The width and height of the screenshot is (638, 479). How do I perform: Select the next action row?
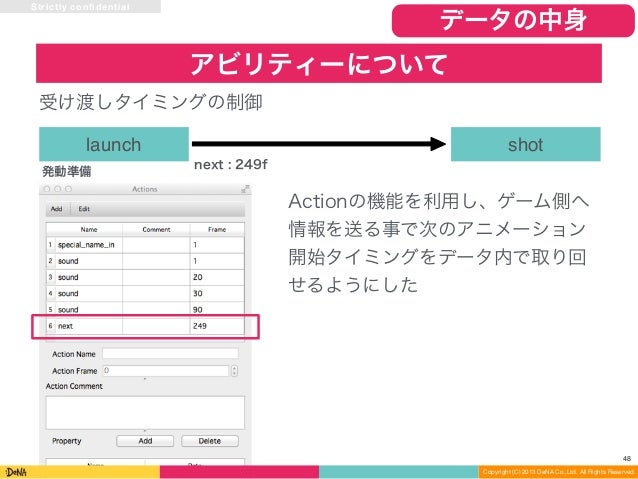point(145,326)
